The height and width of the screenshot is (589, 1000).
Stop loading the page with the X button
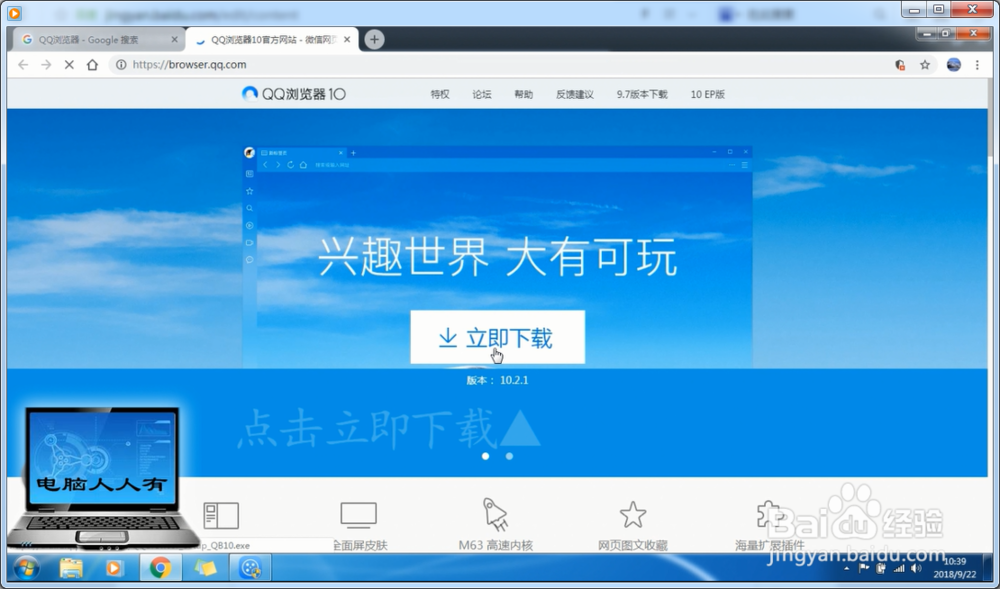[69, 64]
